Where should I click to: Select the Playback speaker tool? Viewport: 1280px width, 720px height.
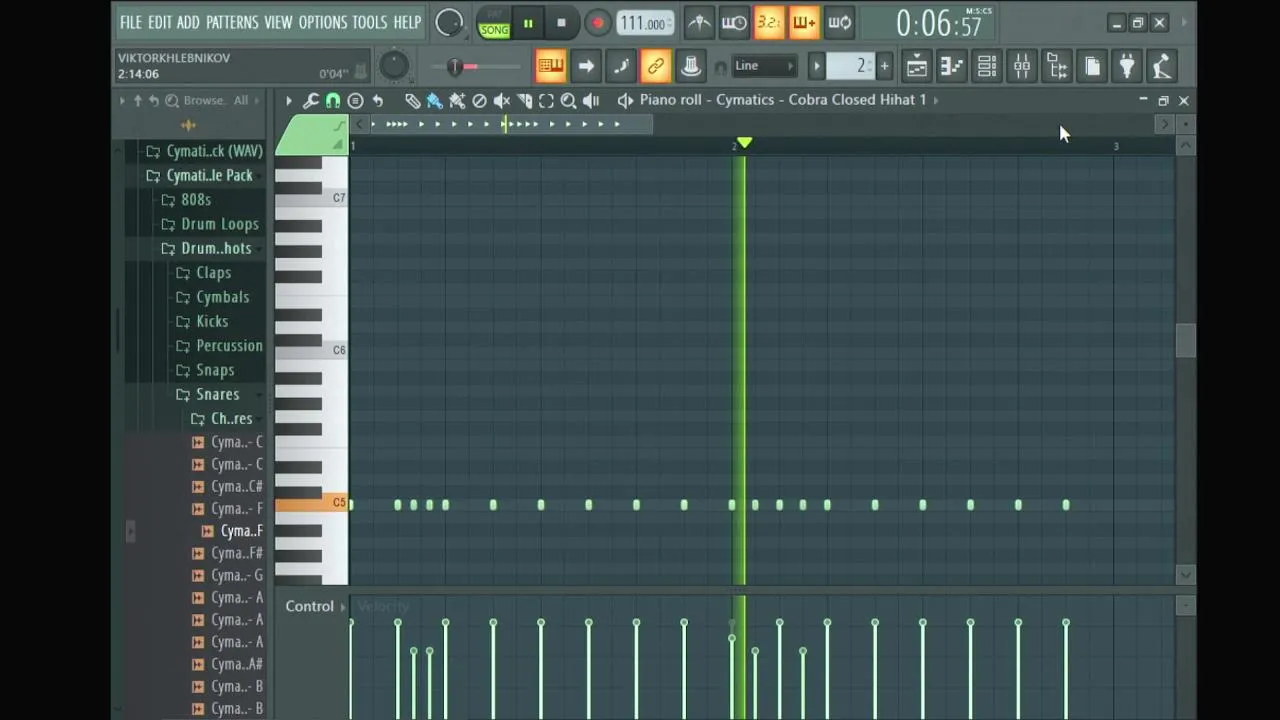[x=591, y=100]
